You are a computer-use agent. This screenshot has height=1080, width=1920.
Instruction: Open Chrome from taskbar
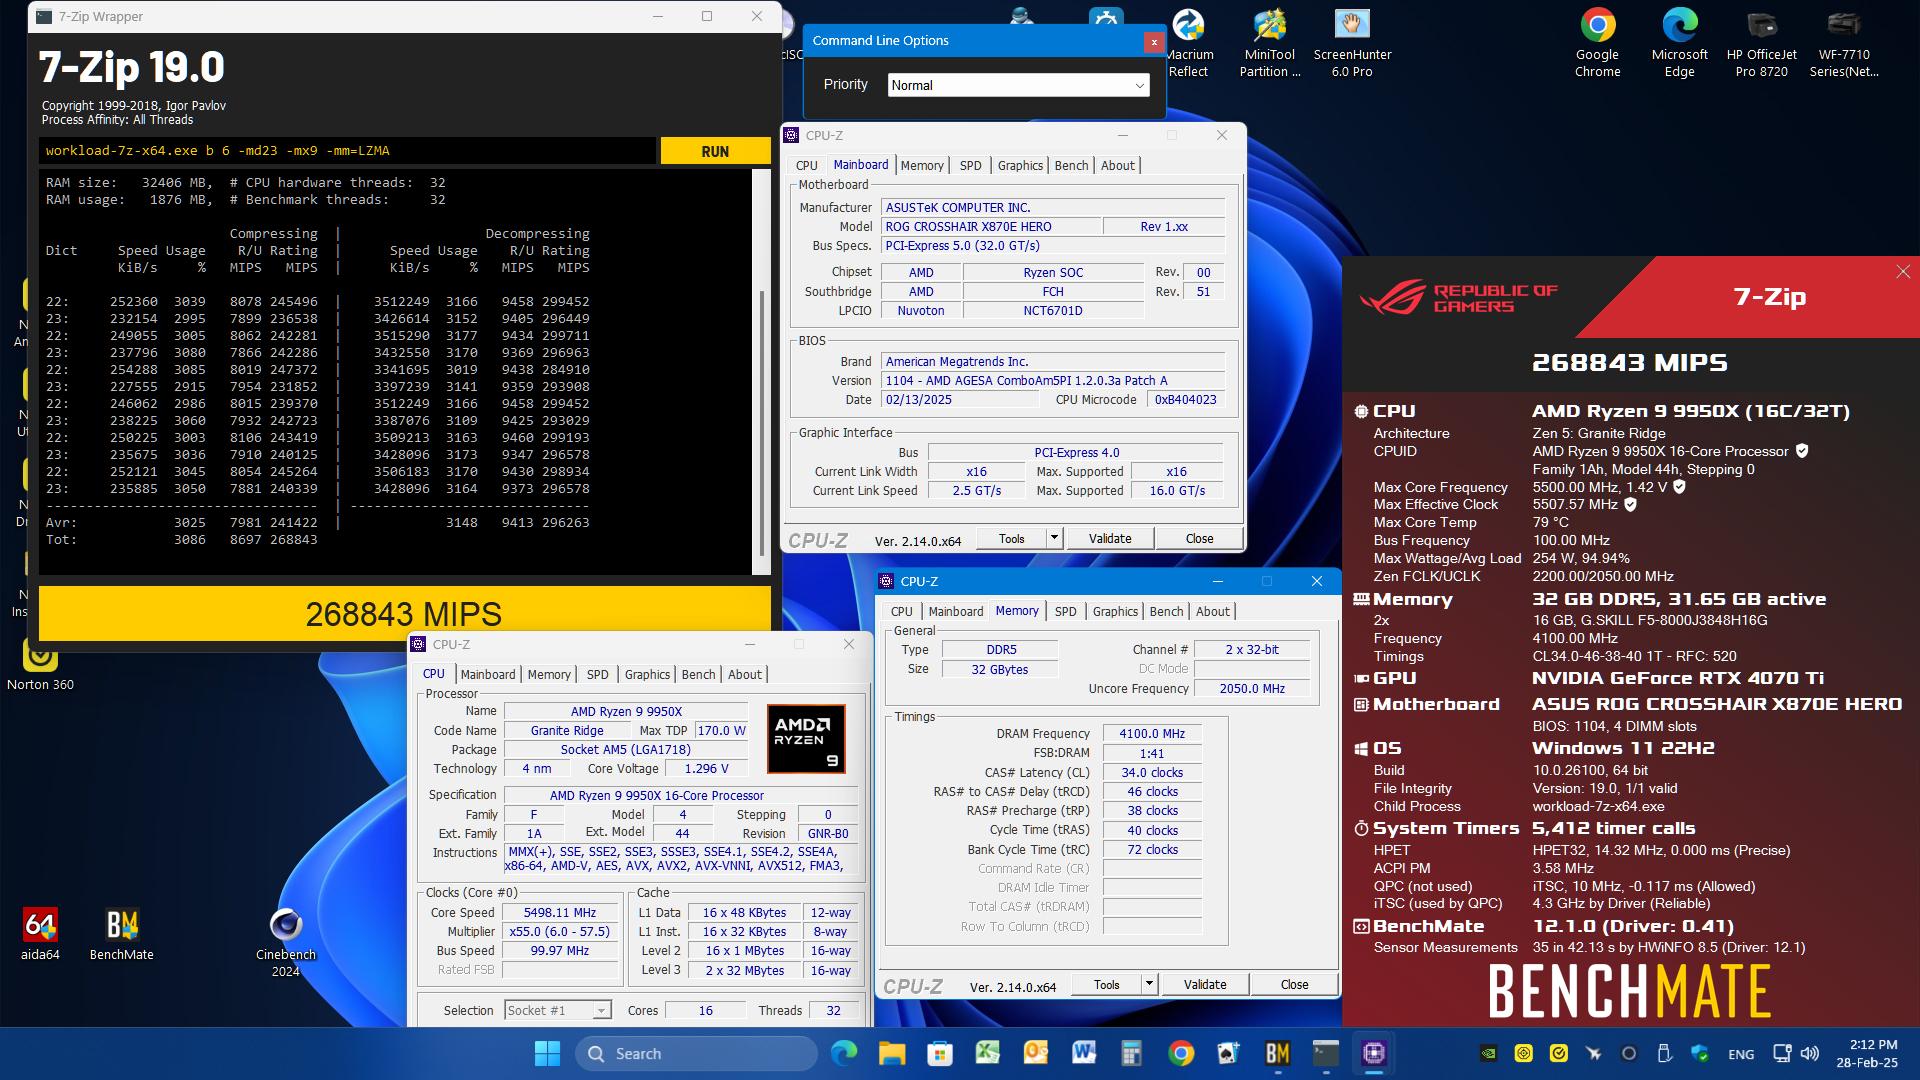pyautogui.click(x=1181, y=1053)
